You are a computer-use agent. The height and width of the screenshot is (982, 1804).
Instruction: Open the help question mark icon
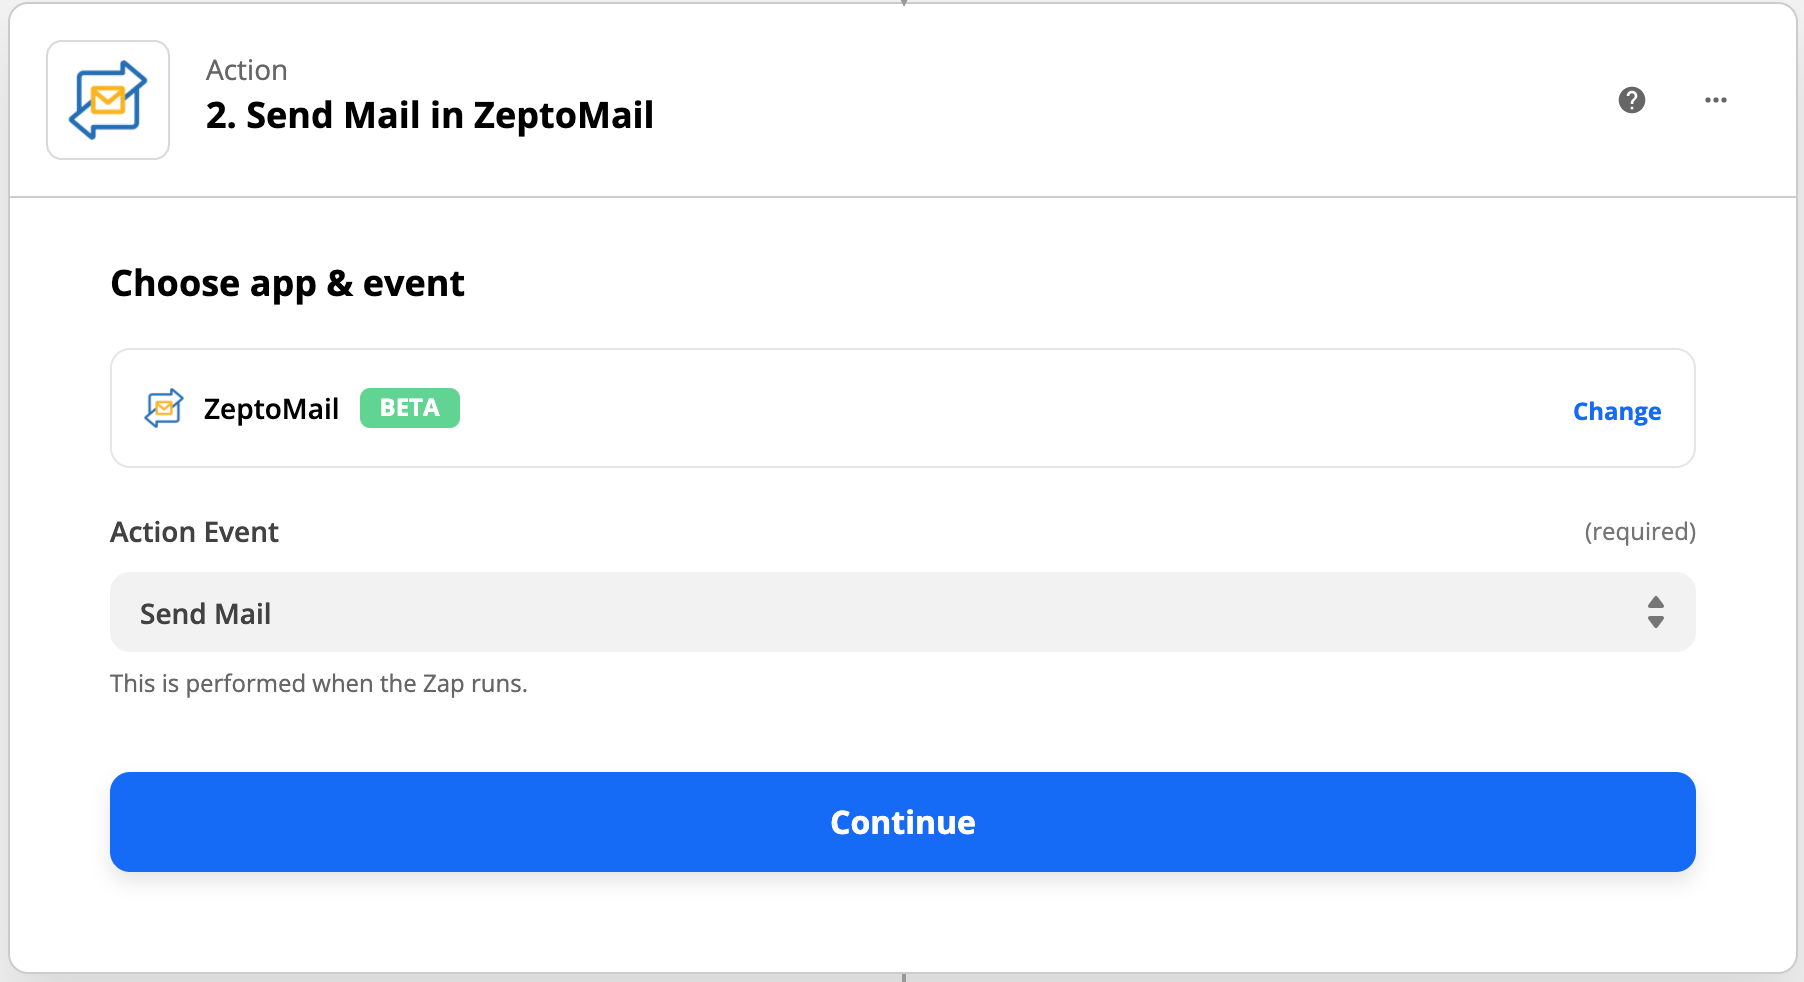coord(1632,100)
